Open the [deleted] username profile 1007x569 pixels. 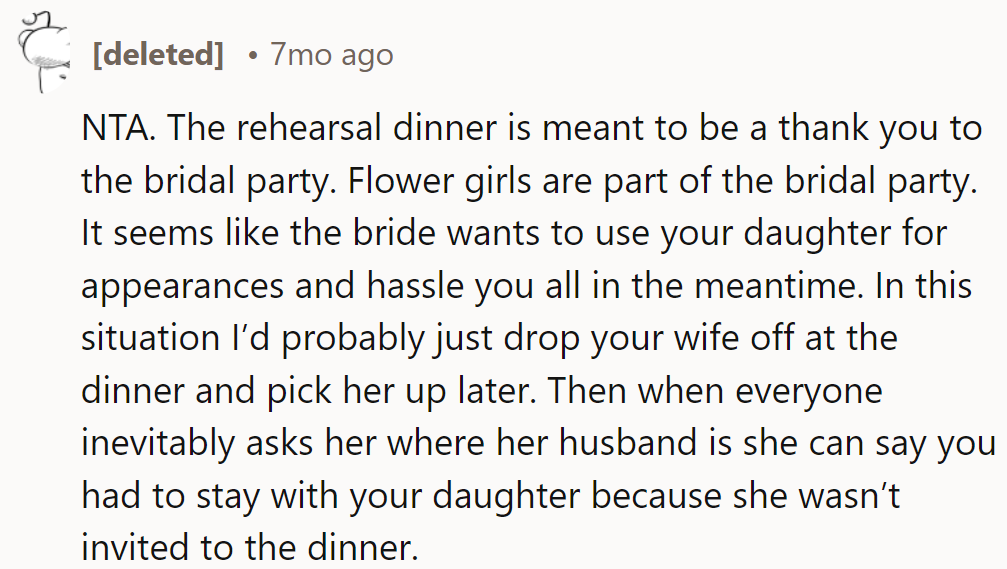[x=157, y=54]
